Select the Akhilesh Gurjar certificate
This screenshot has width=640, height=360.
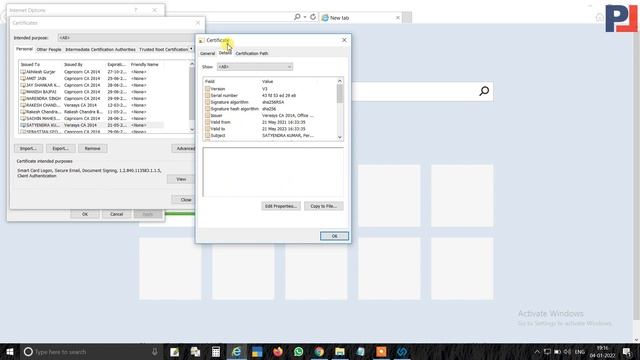tap(92, 72)
